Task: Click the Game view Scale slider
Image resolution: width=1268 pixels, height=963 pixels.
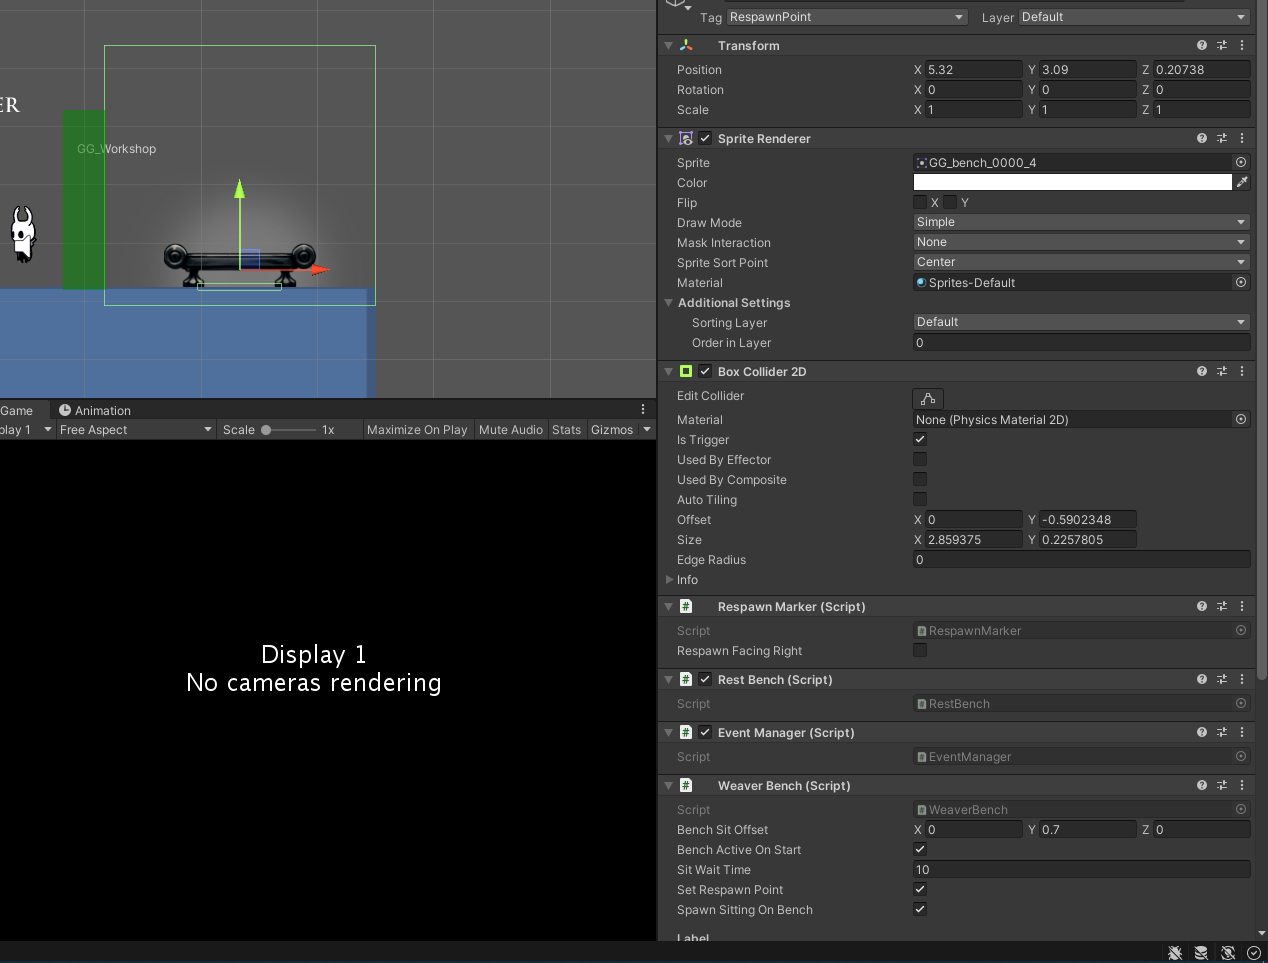Action: point(288,430)
